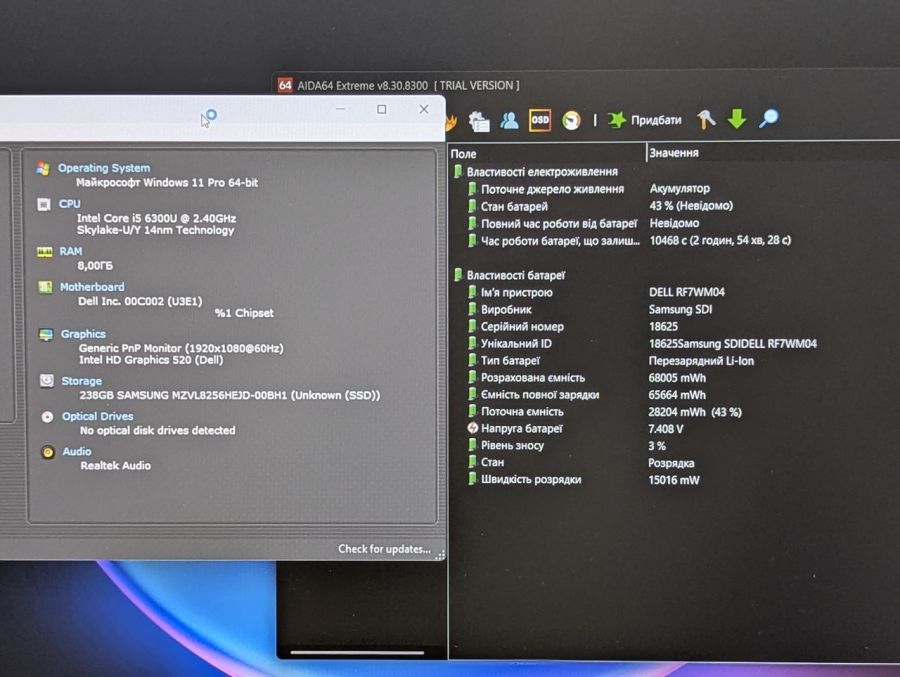
Task: Click the Check for updates... link
Action: [x=384, y=549]
